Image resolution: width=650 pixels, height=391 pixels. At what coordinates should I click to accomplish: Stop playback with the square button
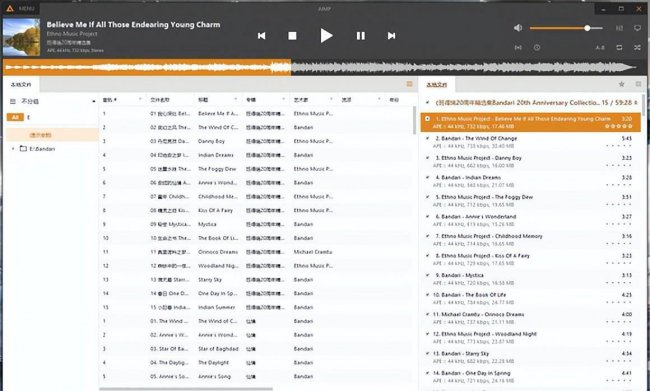coord(292,36)
